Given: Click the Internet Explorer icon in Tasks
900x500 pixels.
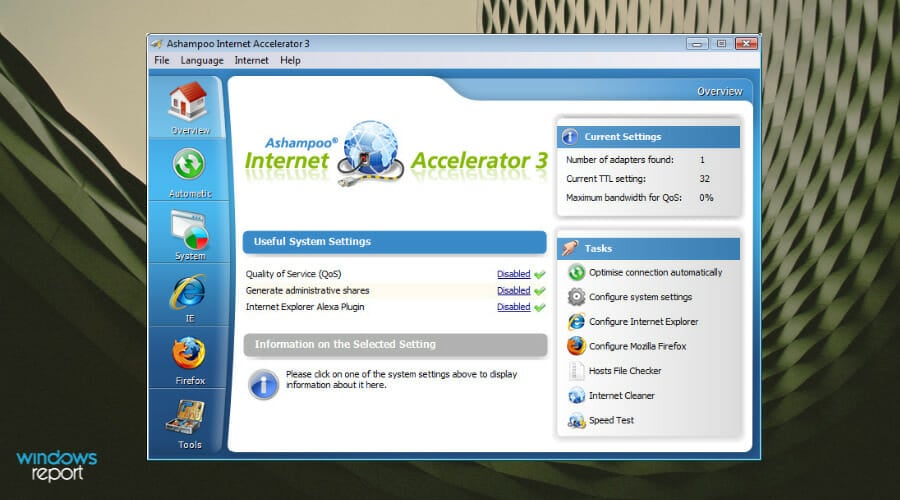Looking at the screenshot, I should (x=576, y=321).
